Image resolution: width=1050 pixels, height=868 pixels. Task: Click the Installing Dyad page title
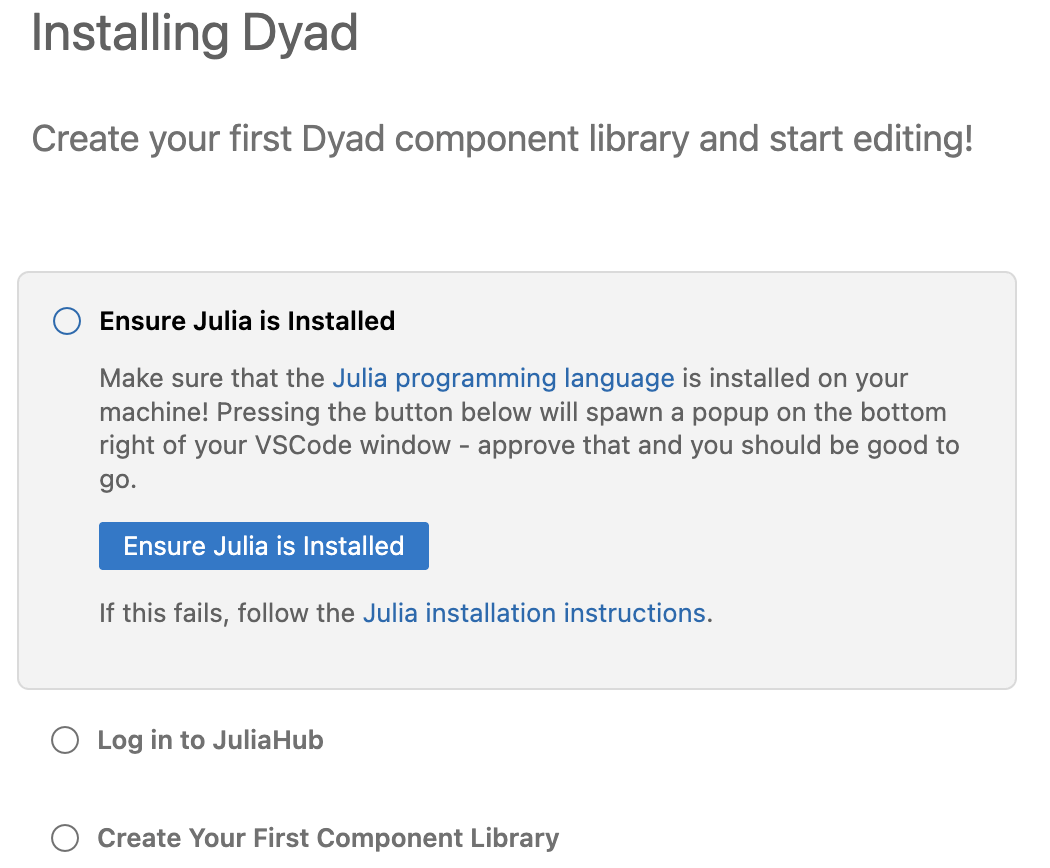click(195, 34)
